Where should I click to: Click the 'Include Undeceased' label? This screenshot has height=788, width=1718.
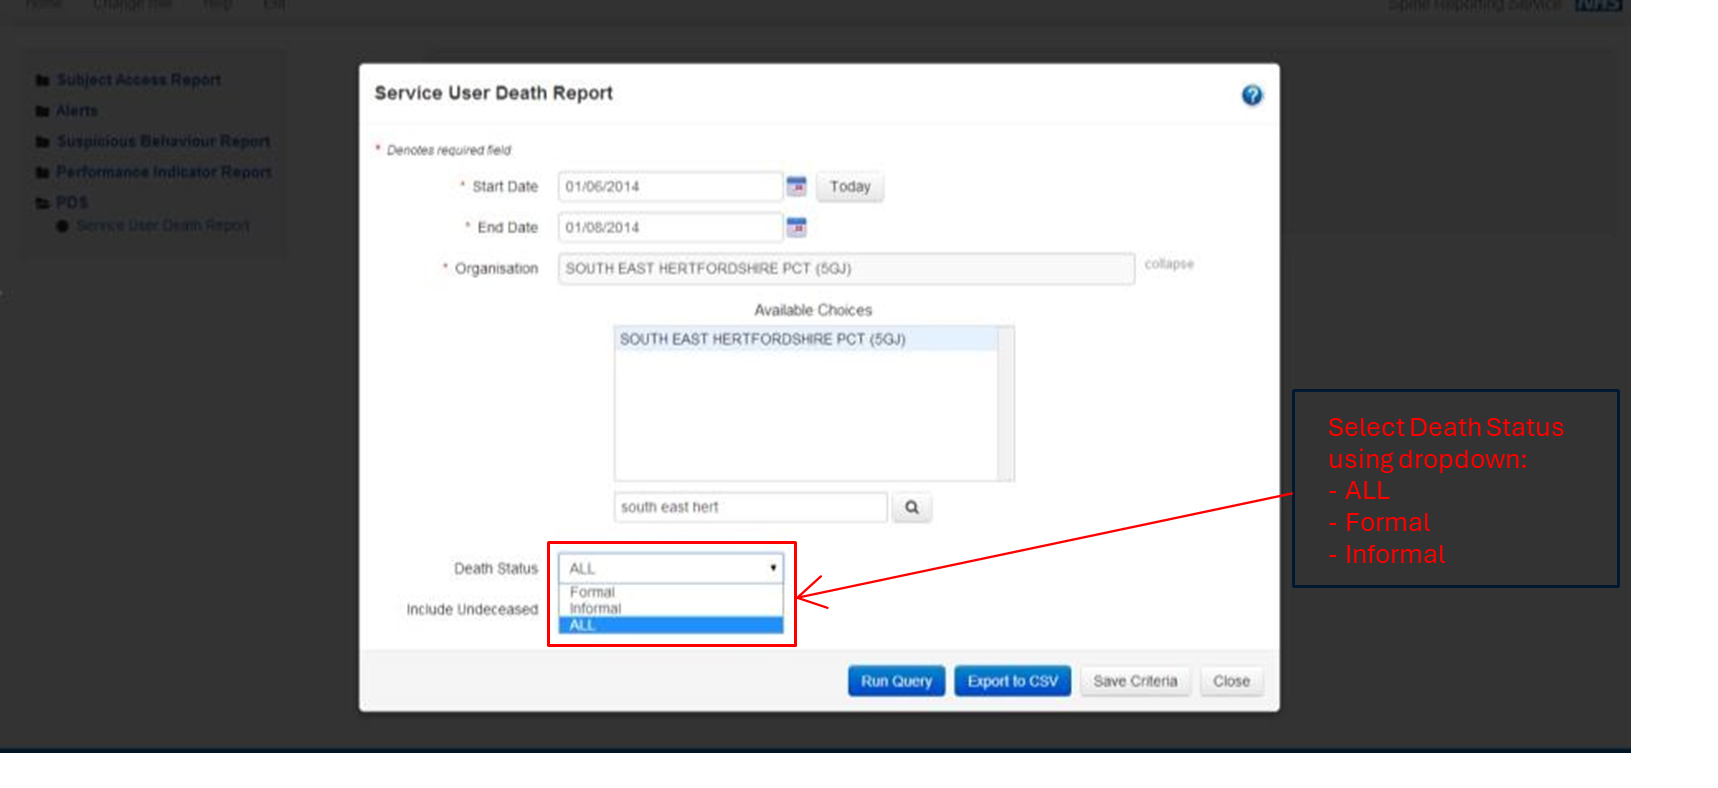(472, 609)
